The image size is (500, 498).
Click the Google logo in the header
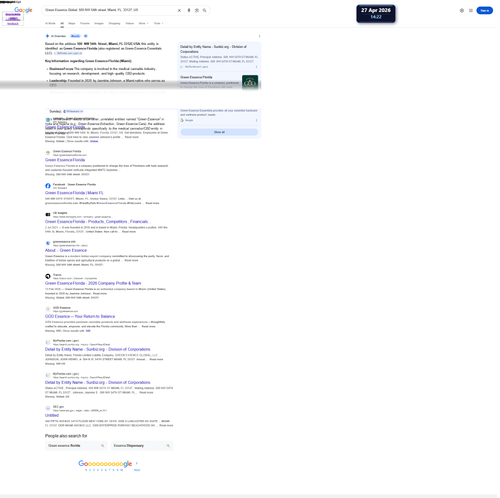pos(23,10)
